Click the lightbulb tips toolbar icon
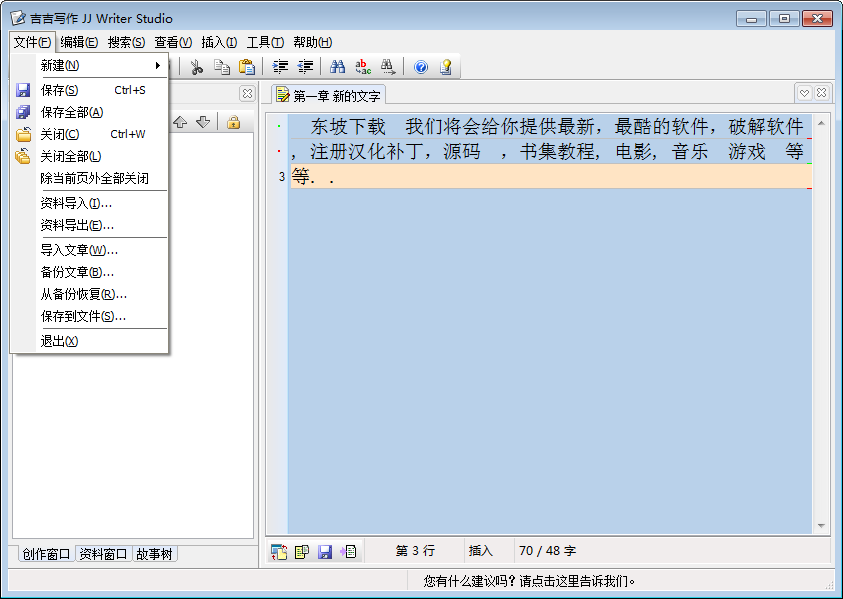 [446, 67]
